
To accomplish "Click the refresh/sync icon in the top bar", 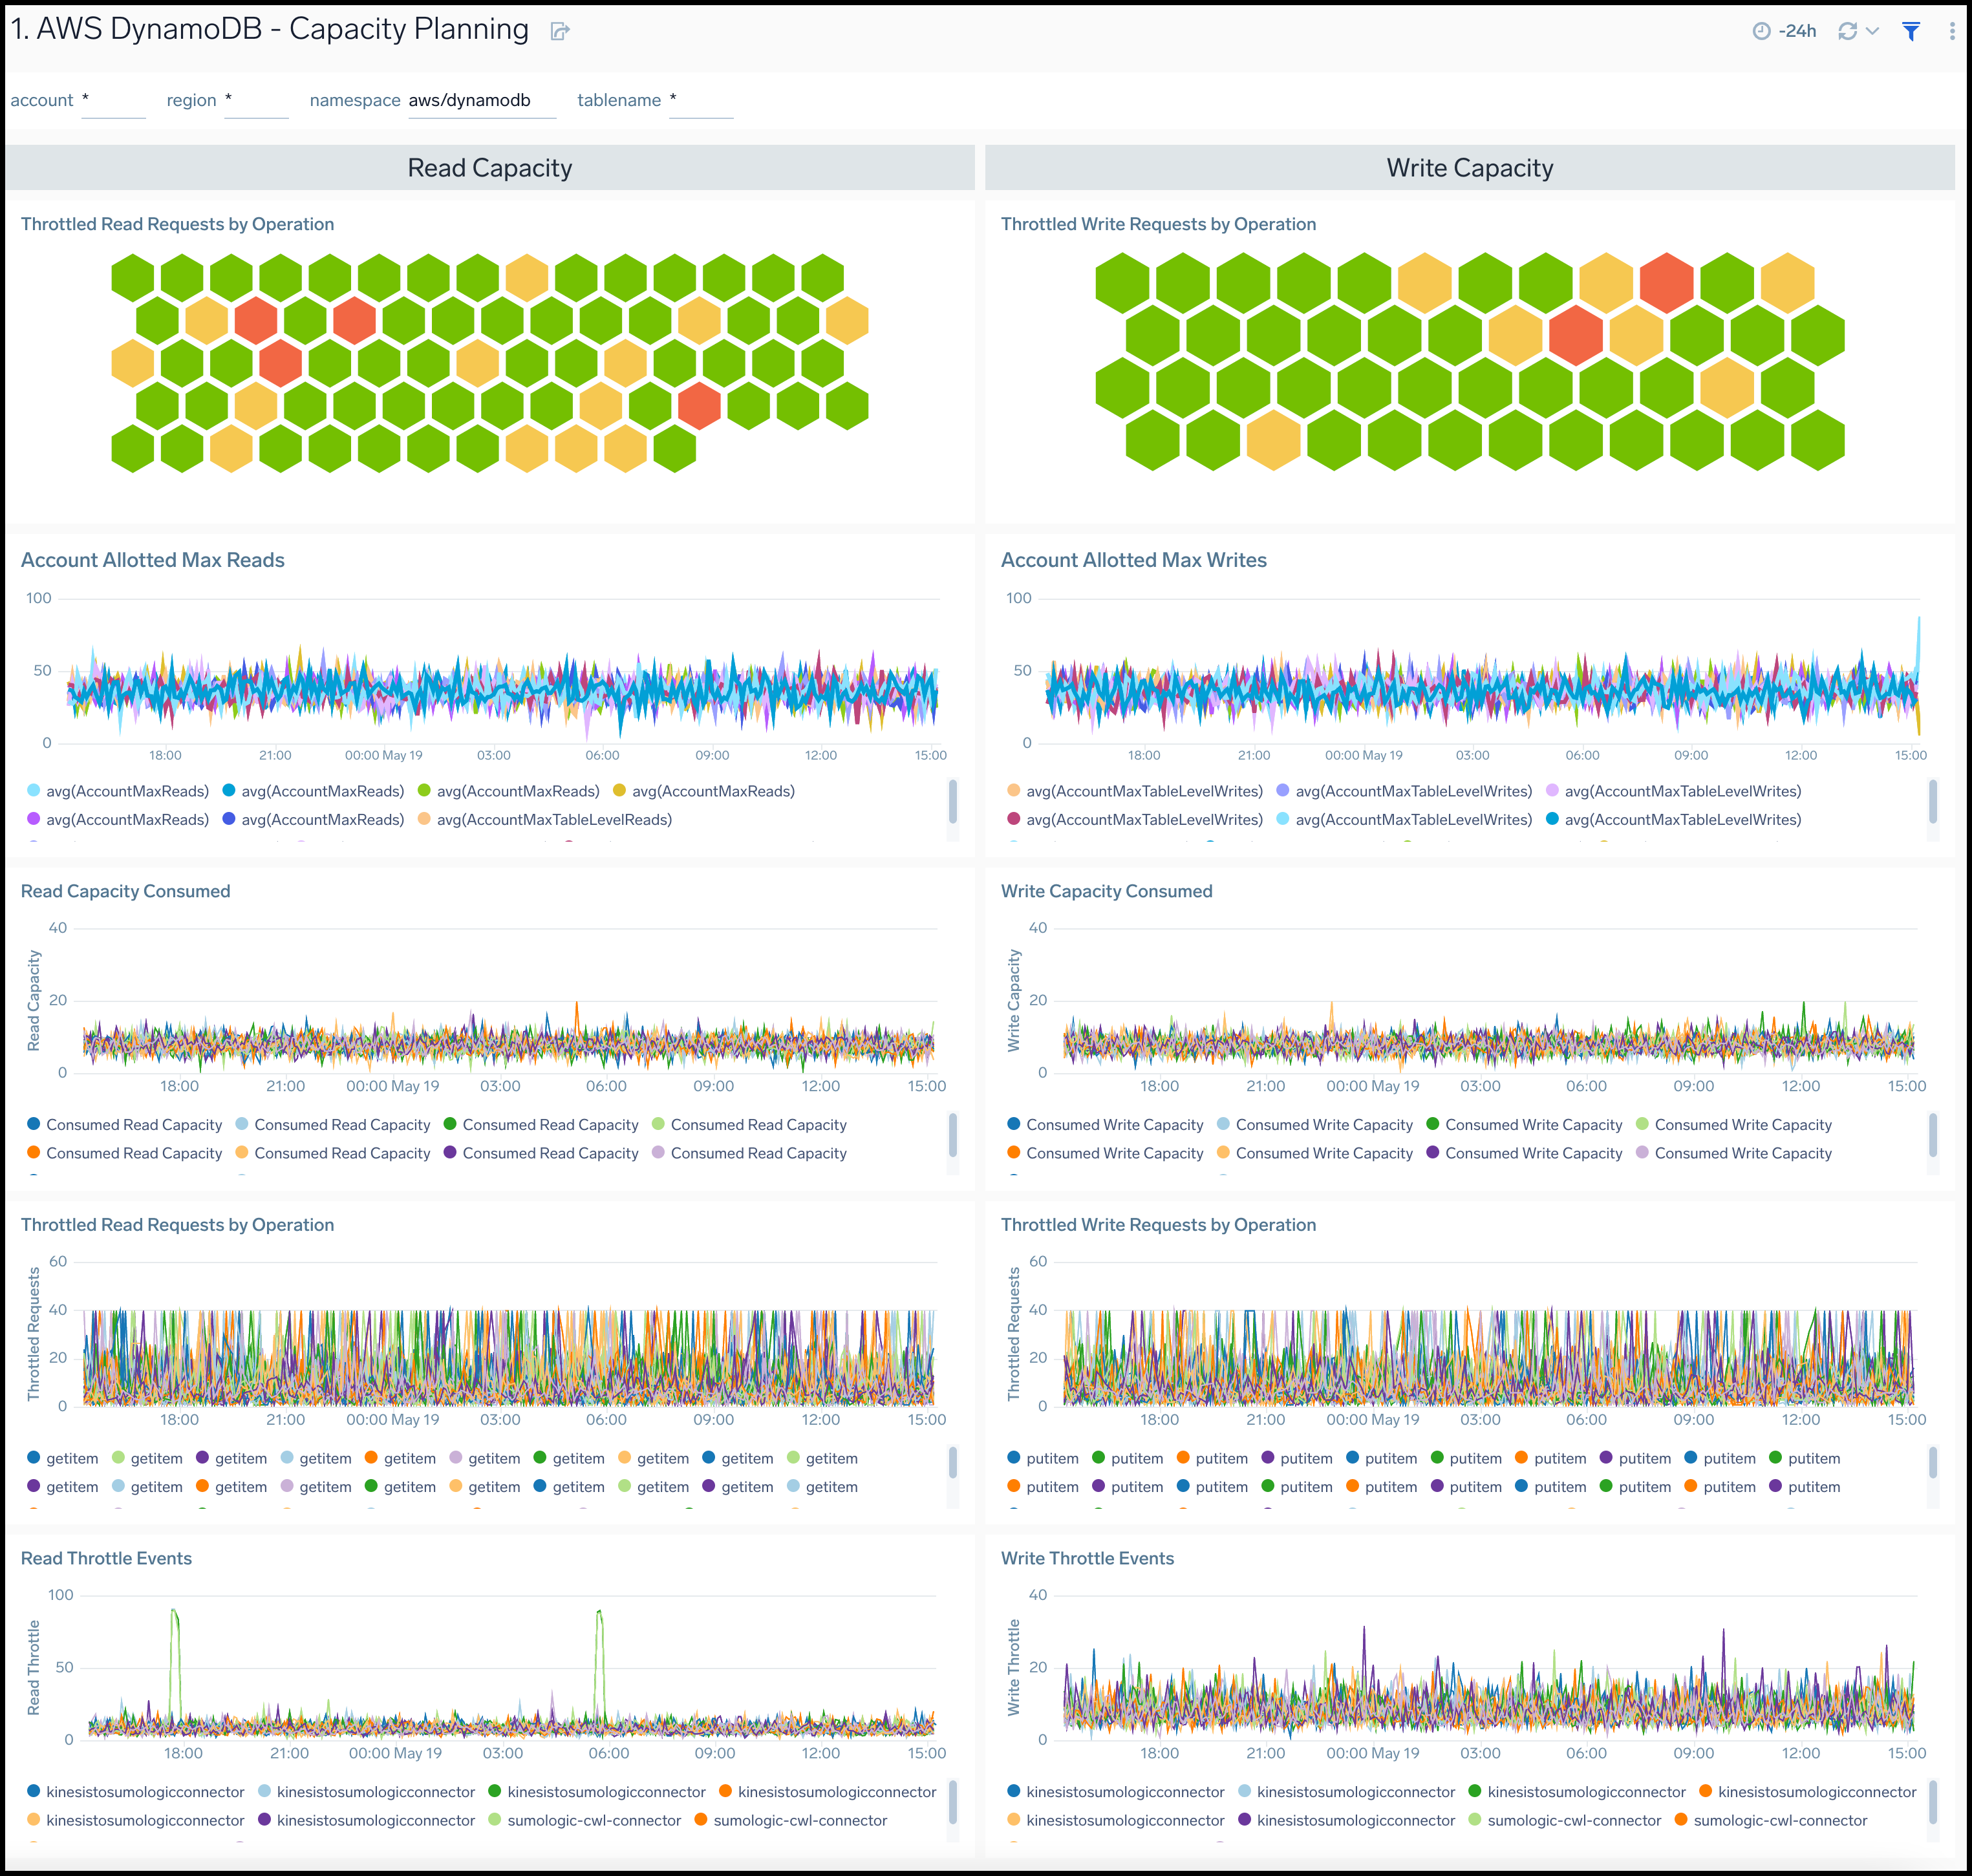I will (x=1854, y=27).
